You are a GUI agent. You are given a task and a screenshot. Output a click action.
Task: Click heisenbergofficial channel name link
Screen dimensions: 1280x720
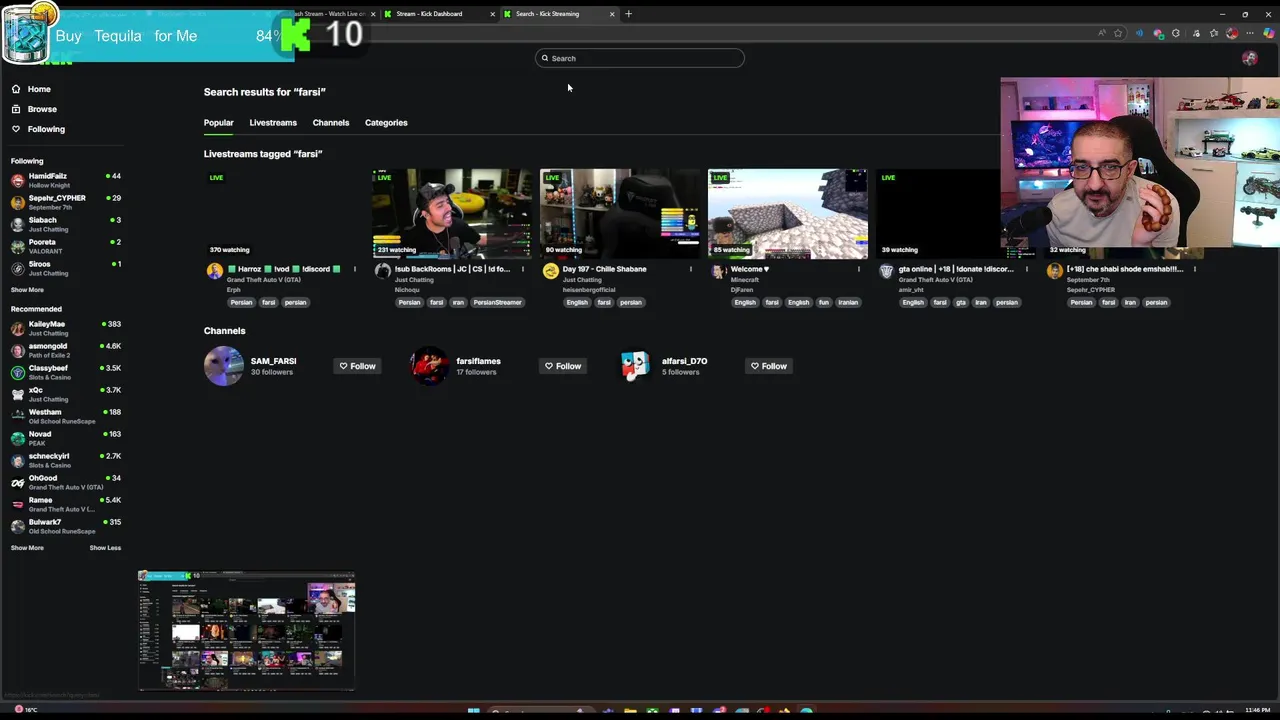coord(589,290)
